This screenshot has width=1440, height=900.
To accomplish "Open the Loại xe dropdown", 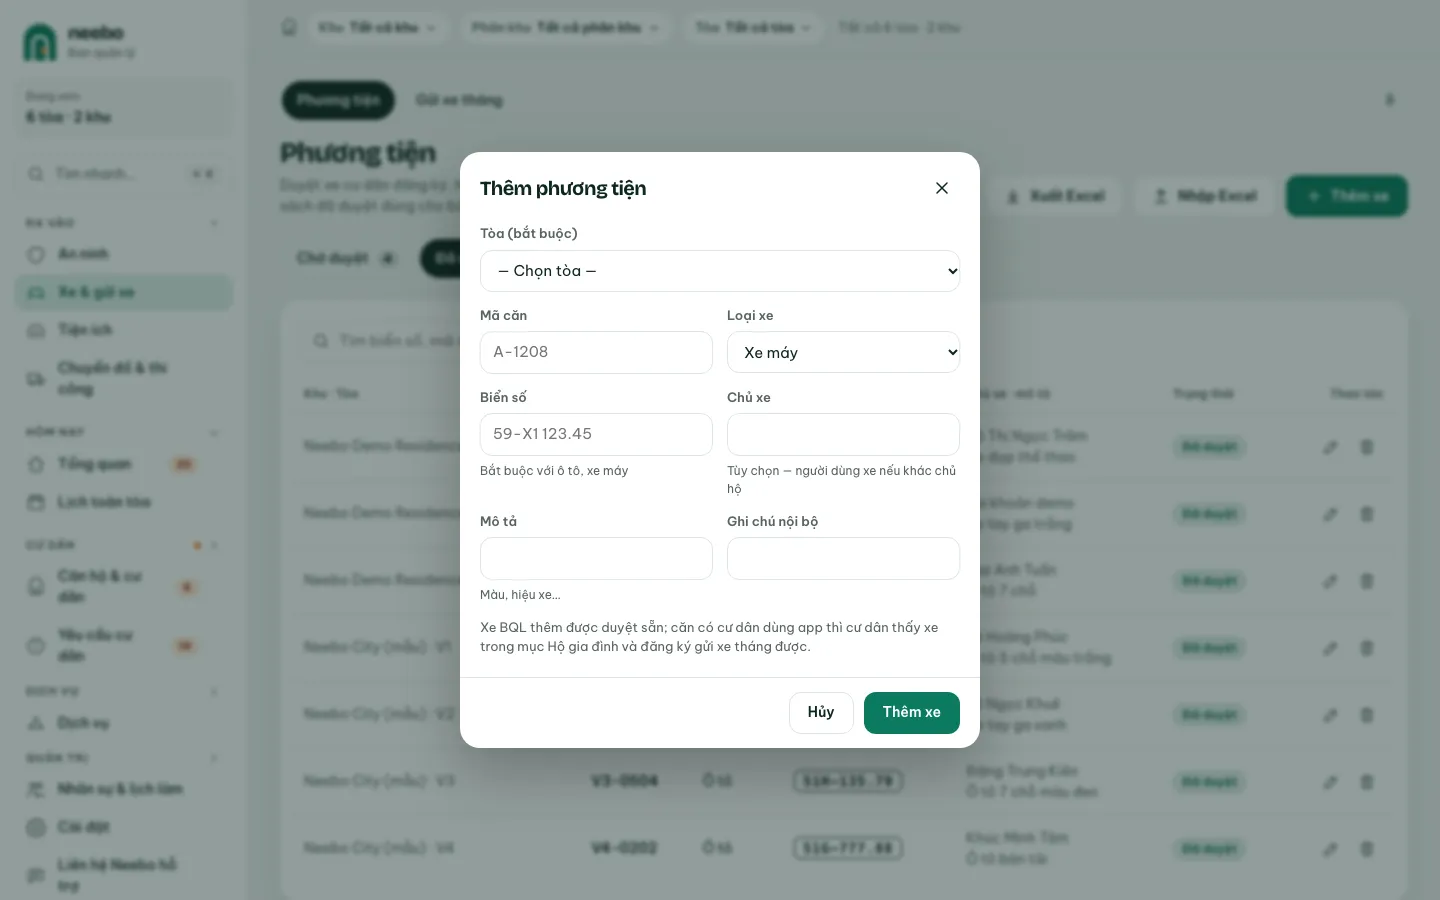I will coord(843,352).
